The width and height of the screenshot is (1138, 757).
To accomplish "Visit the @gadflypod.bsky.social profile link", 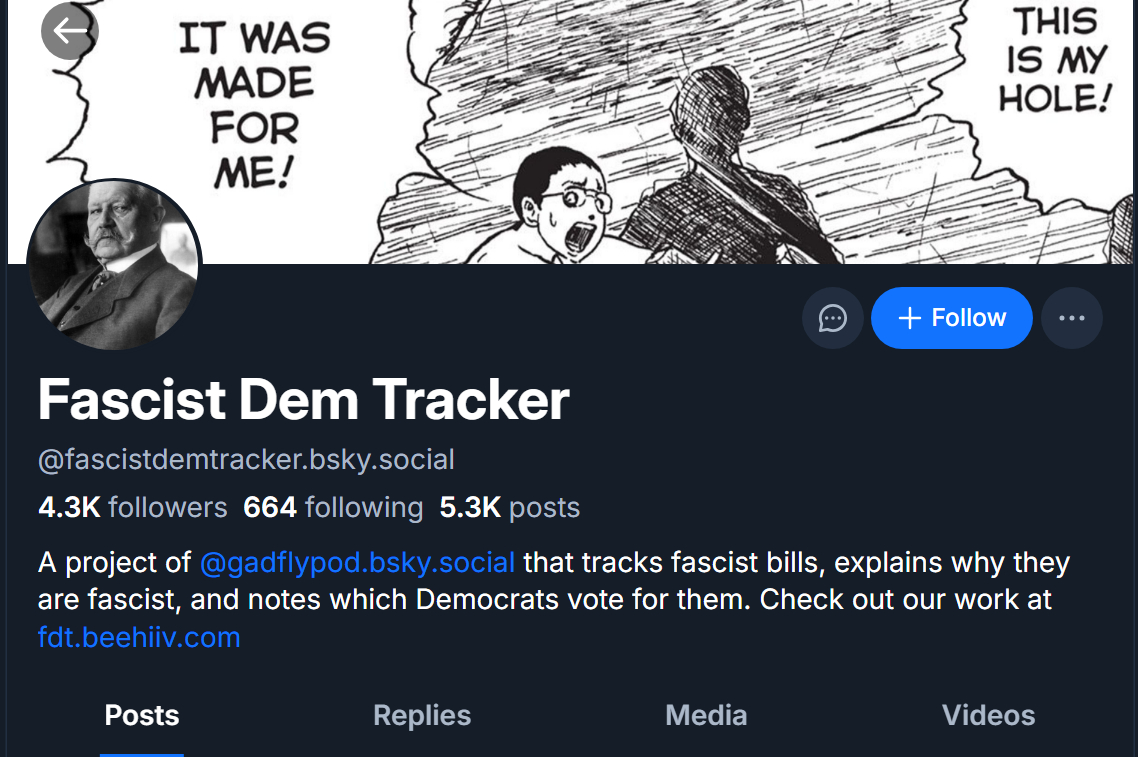I will click(x=357, y=562).
